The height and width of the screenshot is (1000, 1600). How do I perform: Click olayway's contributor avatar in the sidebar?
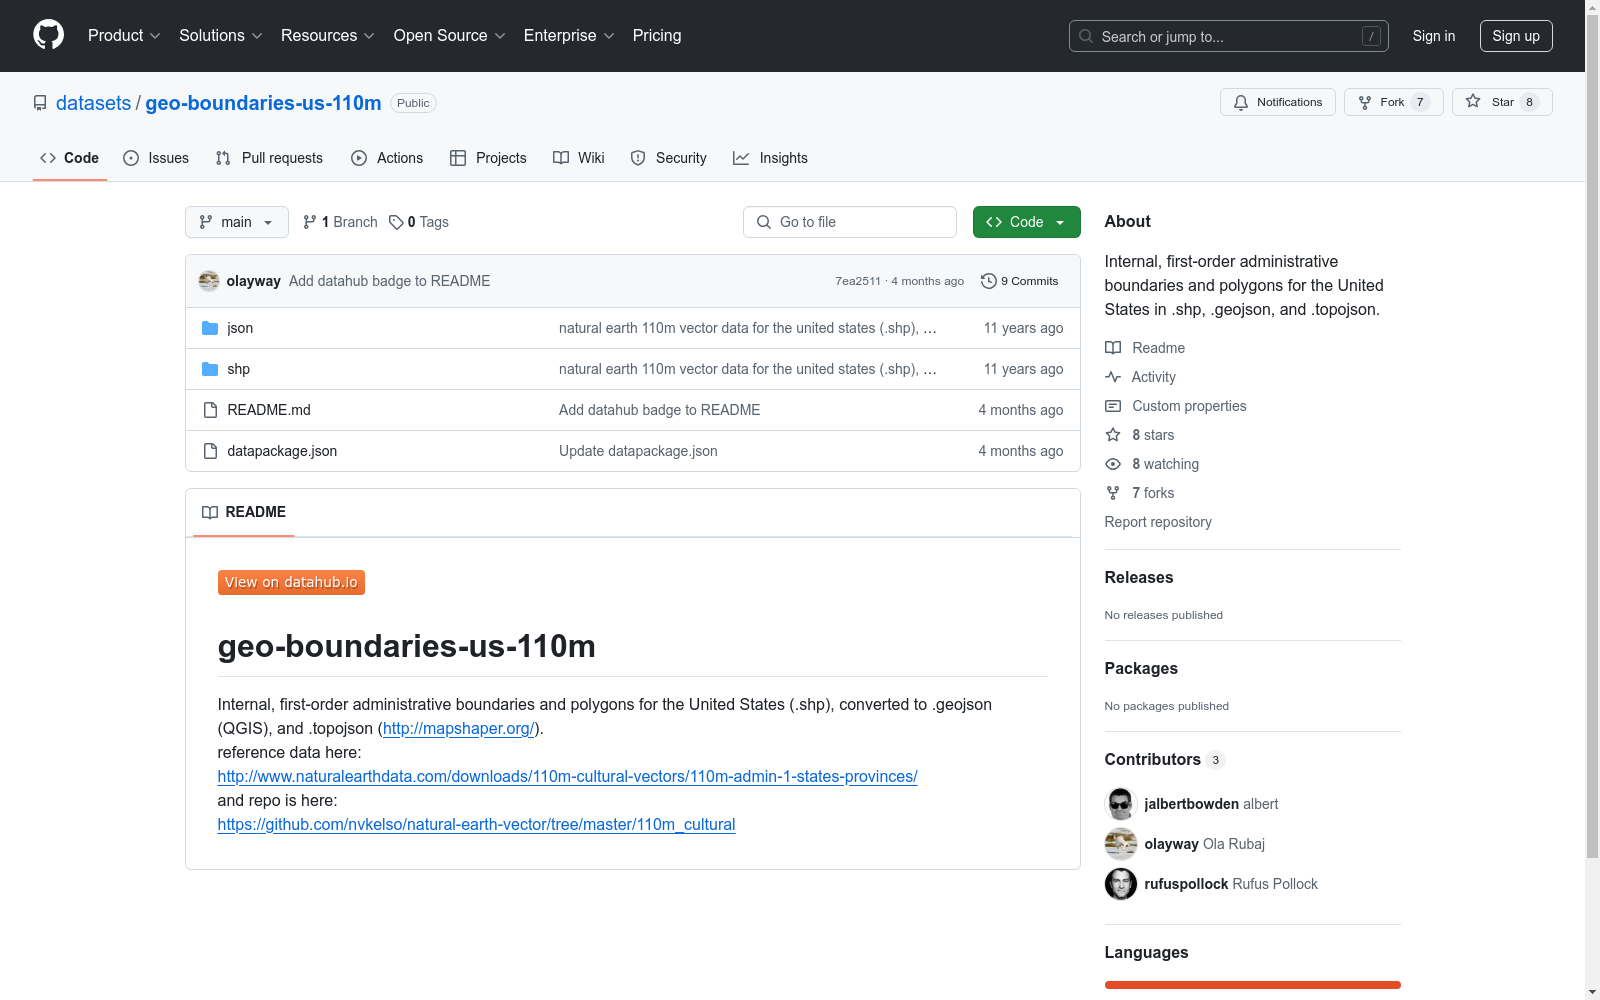[1121, 844]
